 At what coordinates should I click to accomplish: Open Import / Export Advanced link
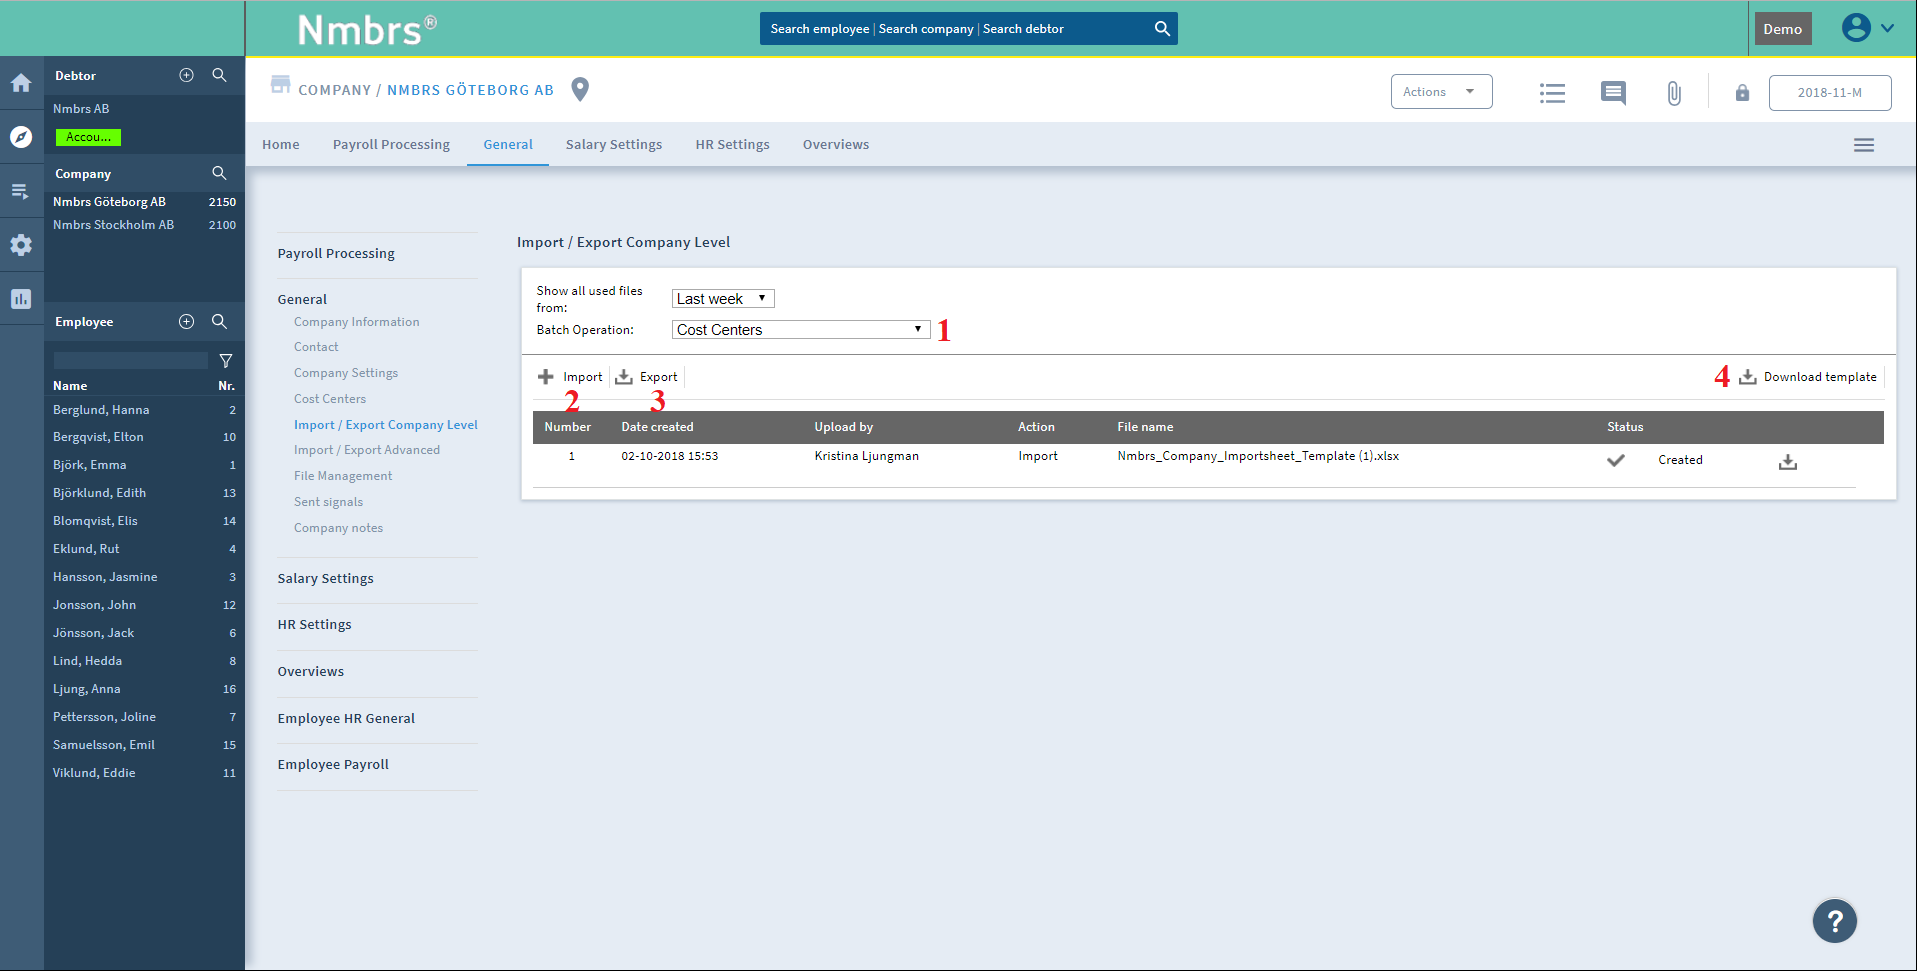(x=367, y=450)
